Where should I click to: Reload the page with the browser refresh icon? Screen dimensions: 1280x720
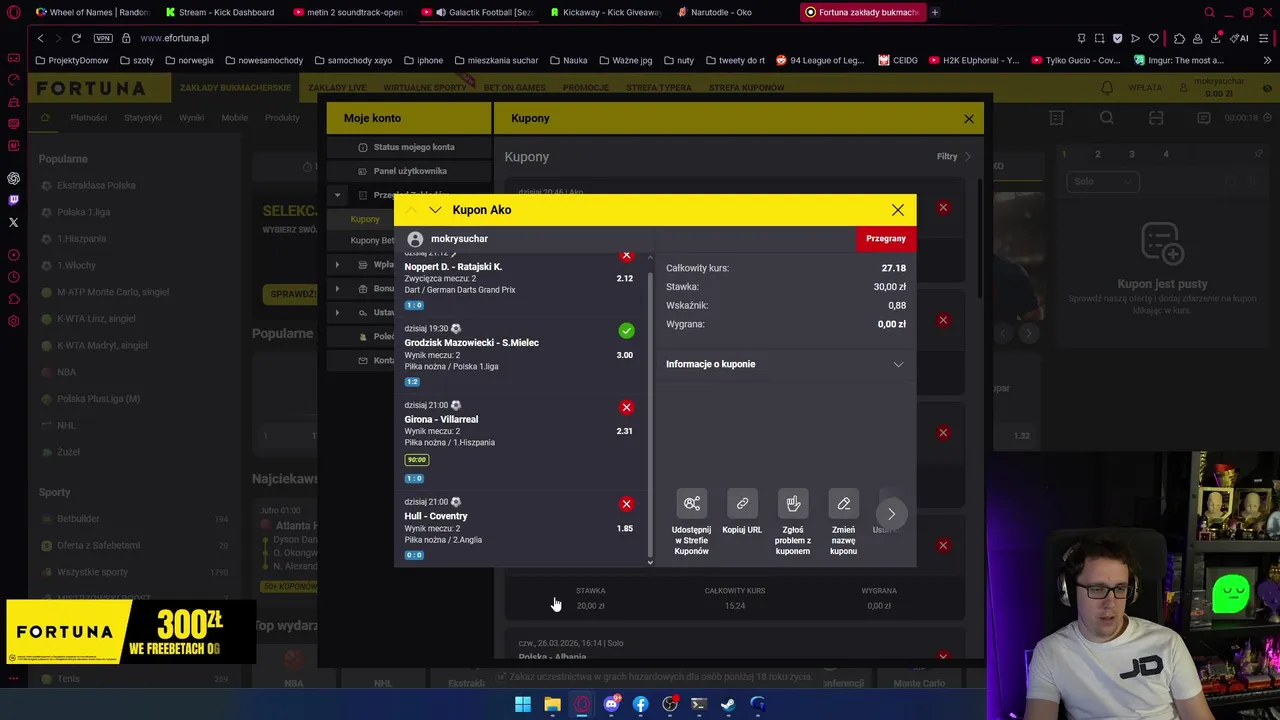point(76,38)
